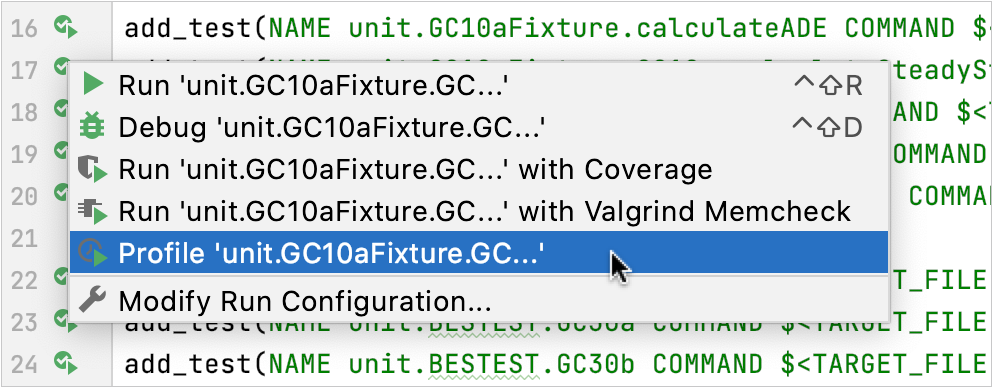Viewport: 992px width, 388px height.
Task: Click the run gutter icon on line 24
Action: (65, 363)
